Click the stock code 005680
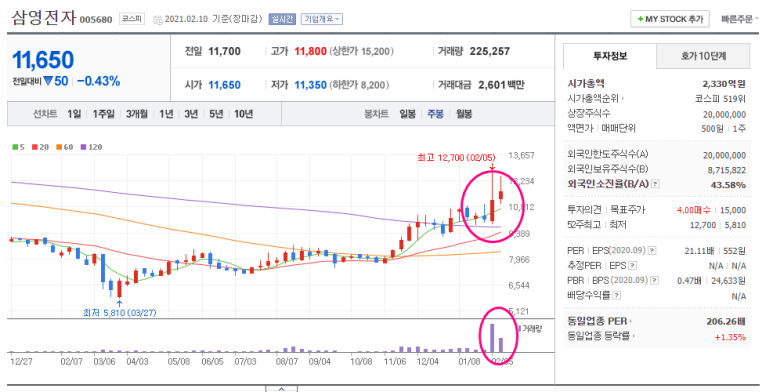 [x=96, y=20]
